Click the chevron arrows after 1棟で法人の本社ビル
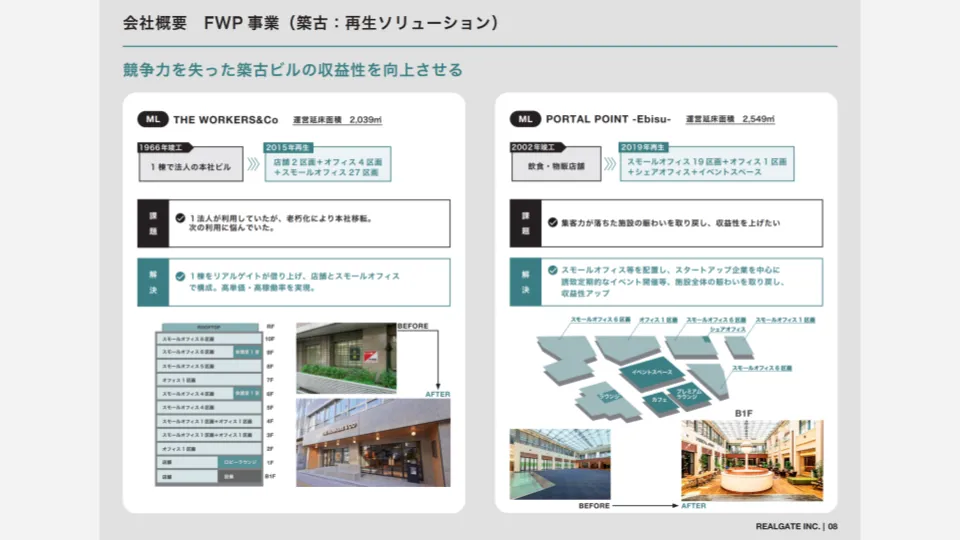Screen dimensions: 960x540 point(250,166)
